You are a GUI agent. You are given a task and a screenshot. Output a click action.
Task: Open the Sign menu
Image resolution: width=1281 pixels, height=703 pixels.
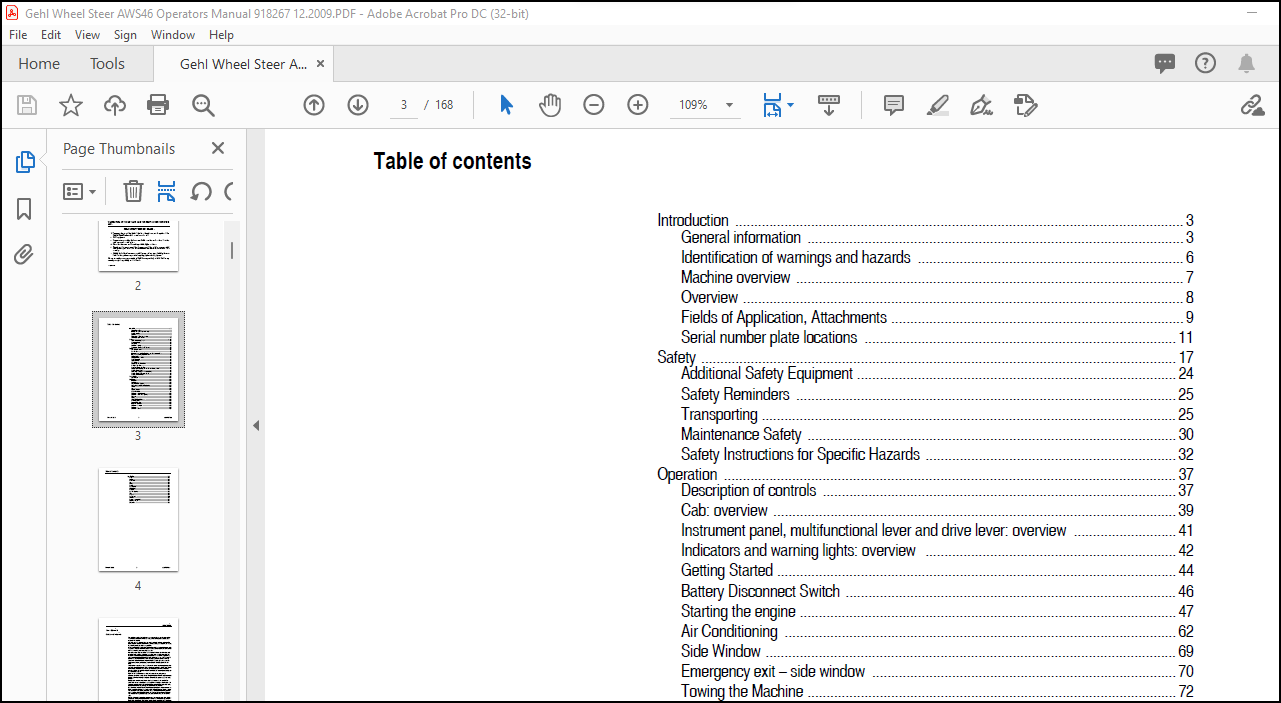125,34
